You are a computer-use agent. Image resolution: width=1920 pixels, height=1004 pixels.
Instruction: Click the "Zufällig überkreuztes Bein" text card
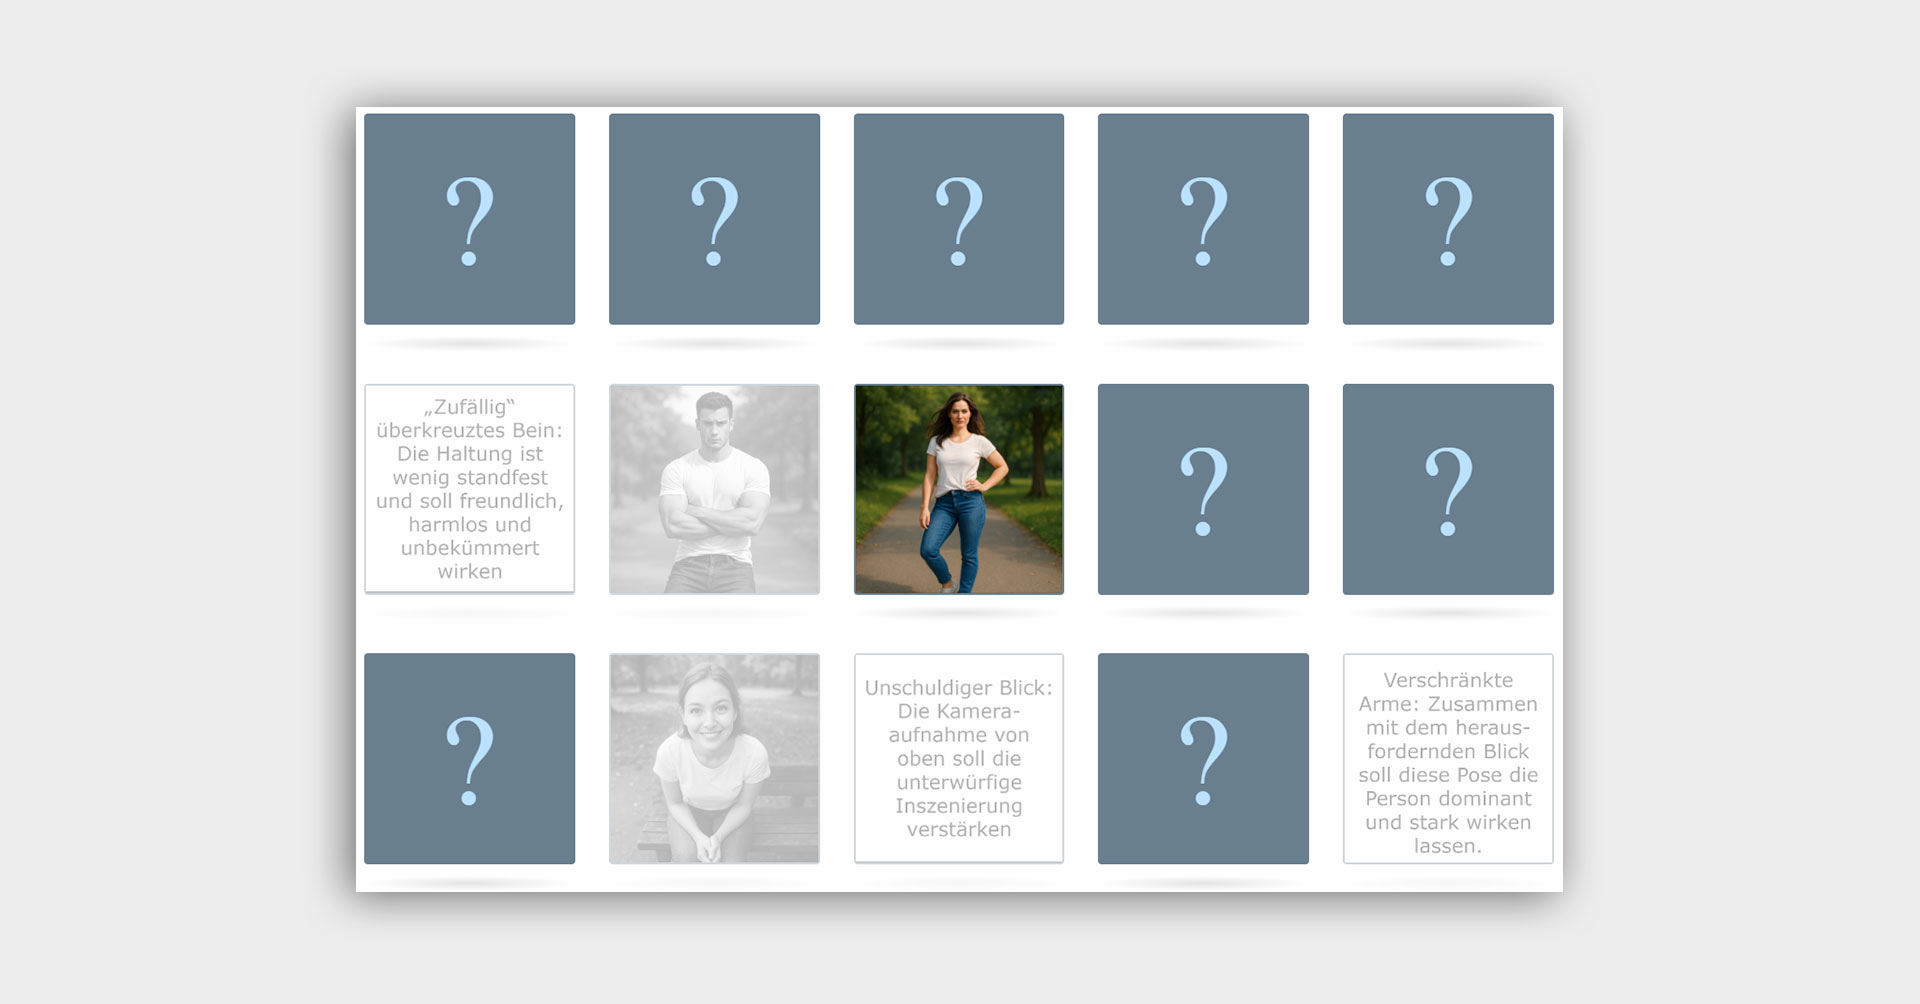point(469,489)
